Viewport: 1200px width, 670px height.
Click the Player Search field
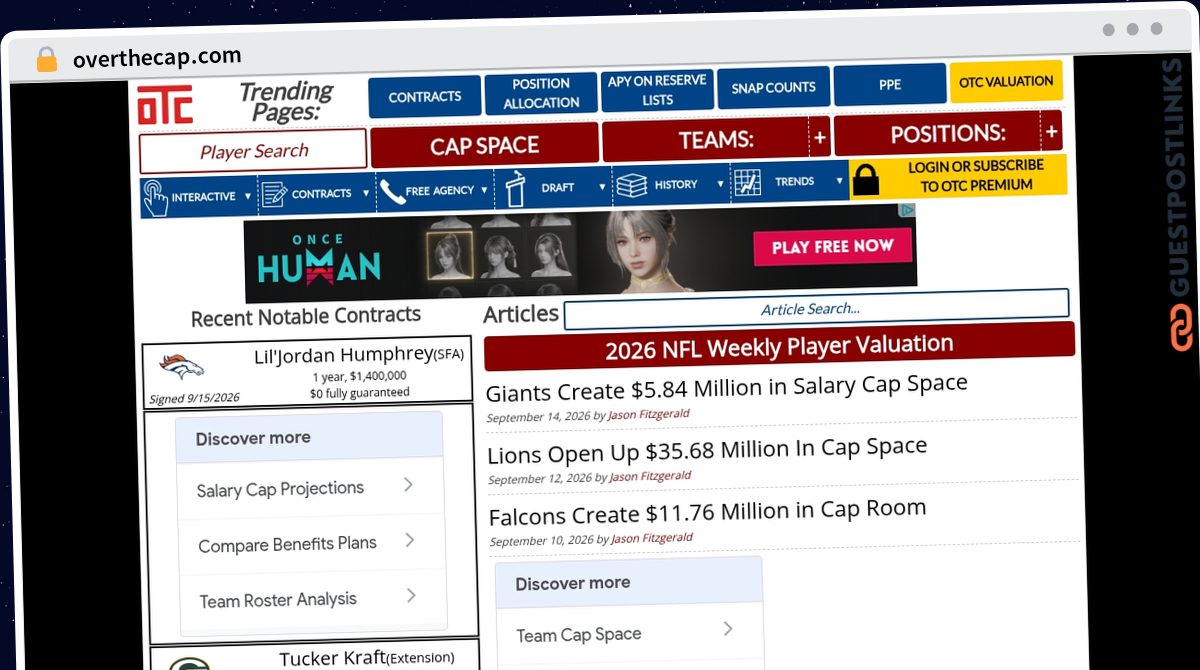[253, 151]
